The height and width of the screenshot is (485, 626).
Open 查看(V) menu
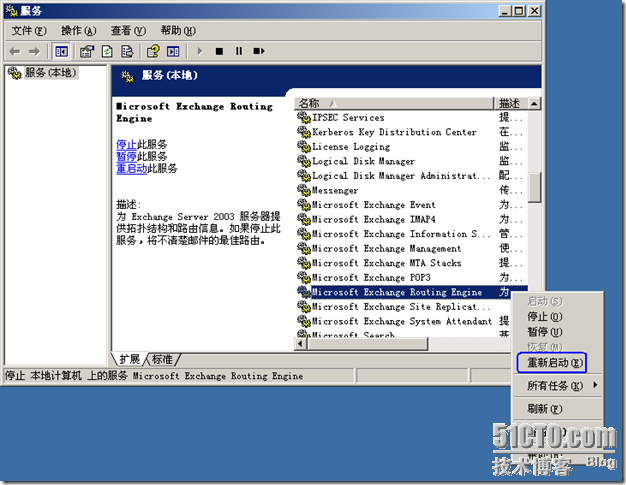[128, 31]
